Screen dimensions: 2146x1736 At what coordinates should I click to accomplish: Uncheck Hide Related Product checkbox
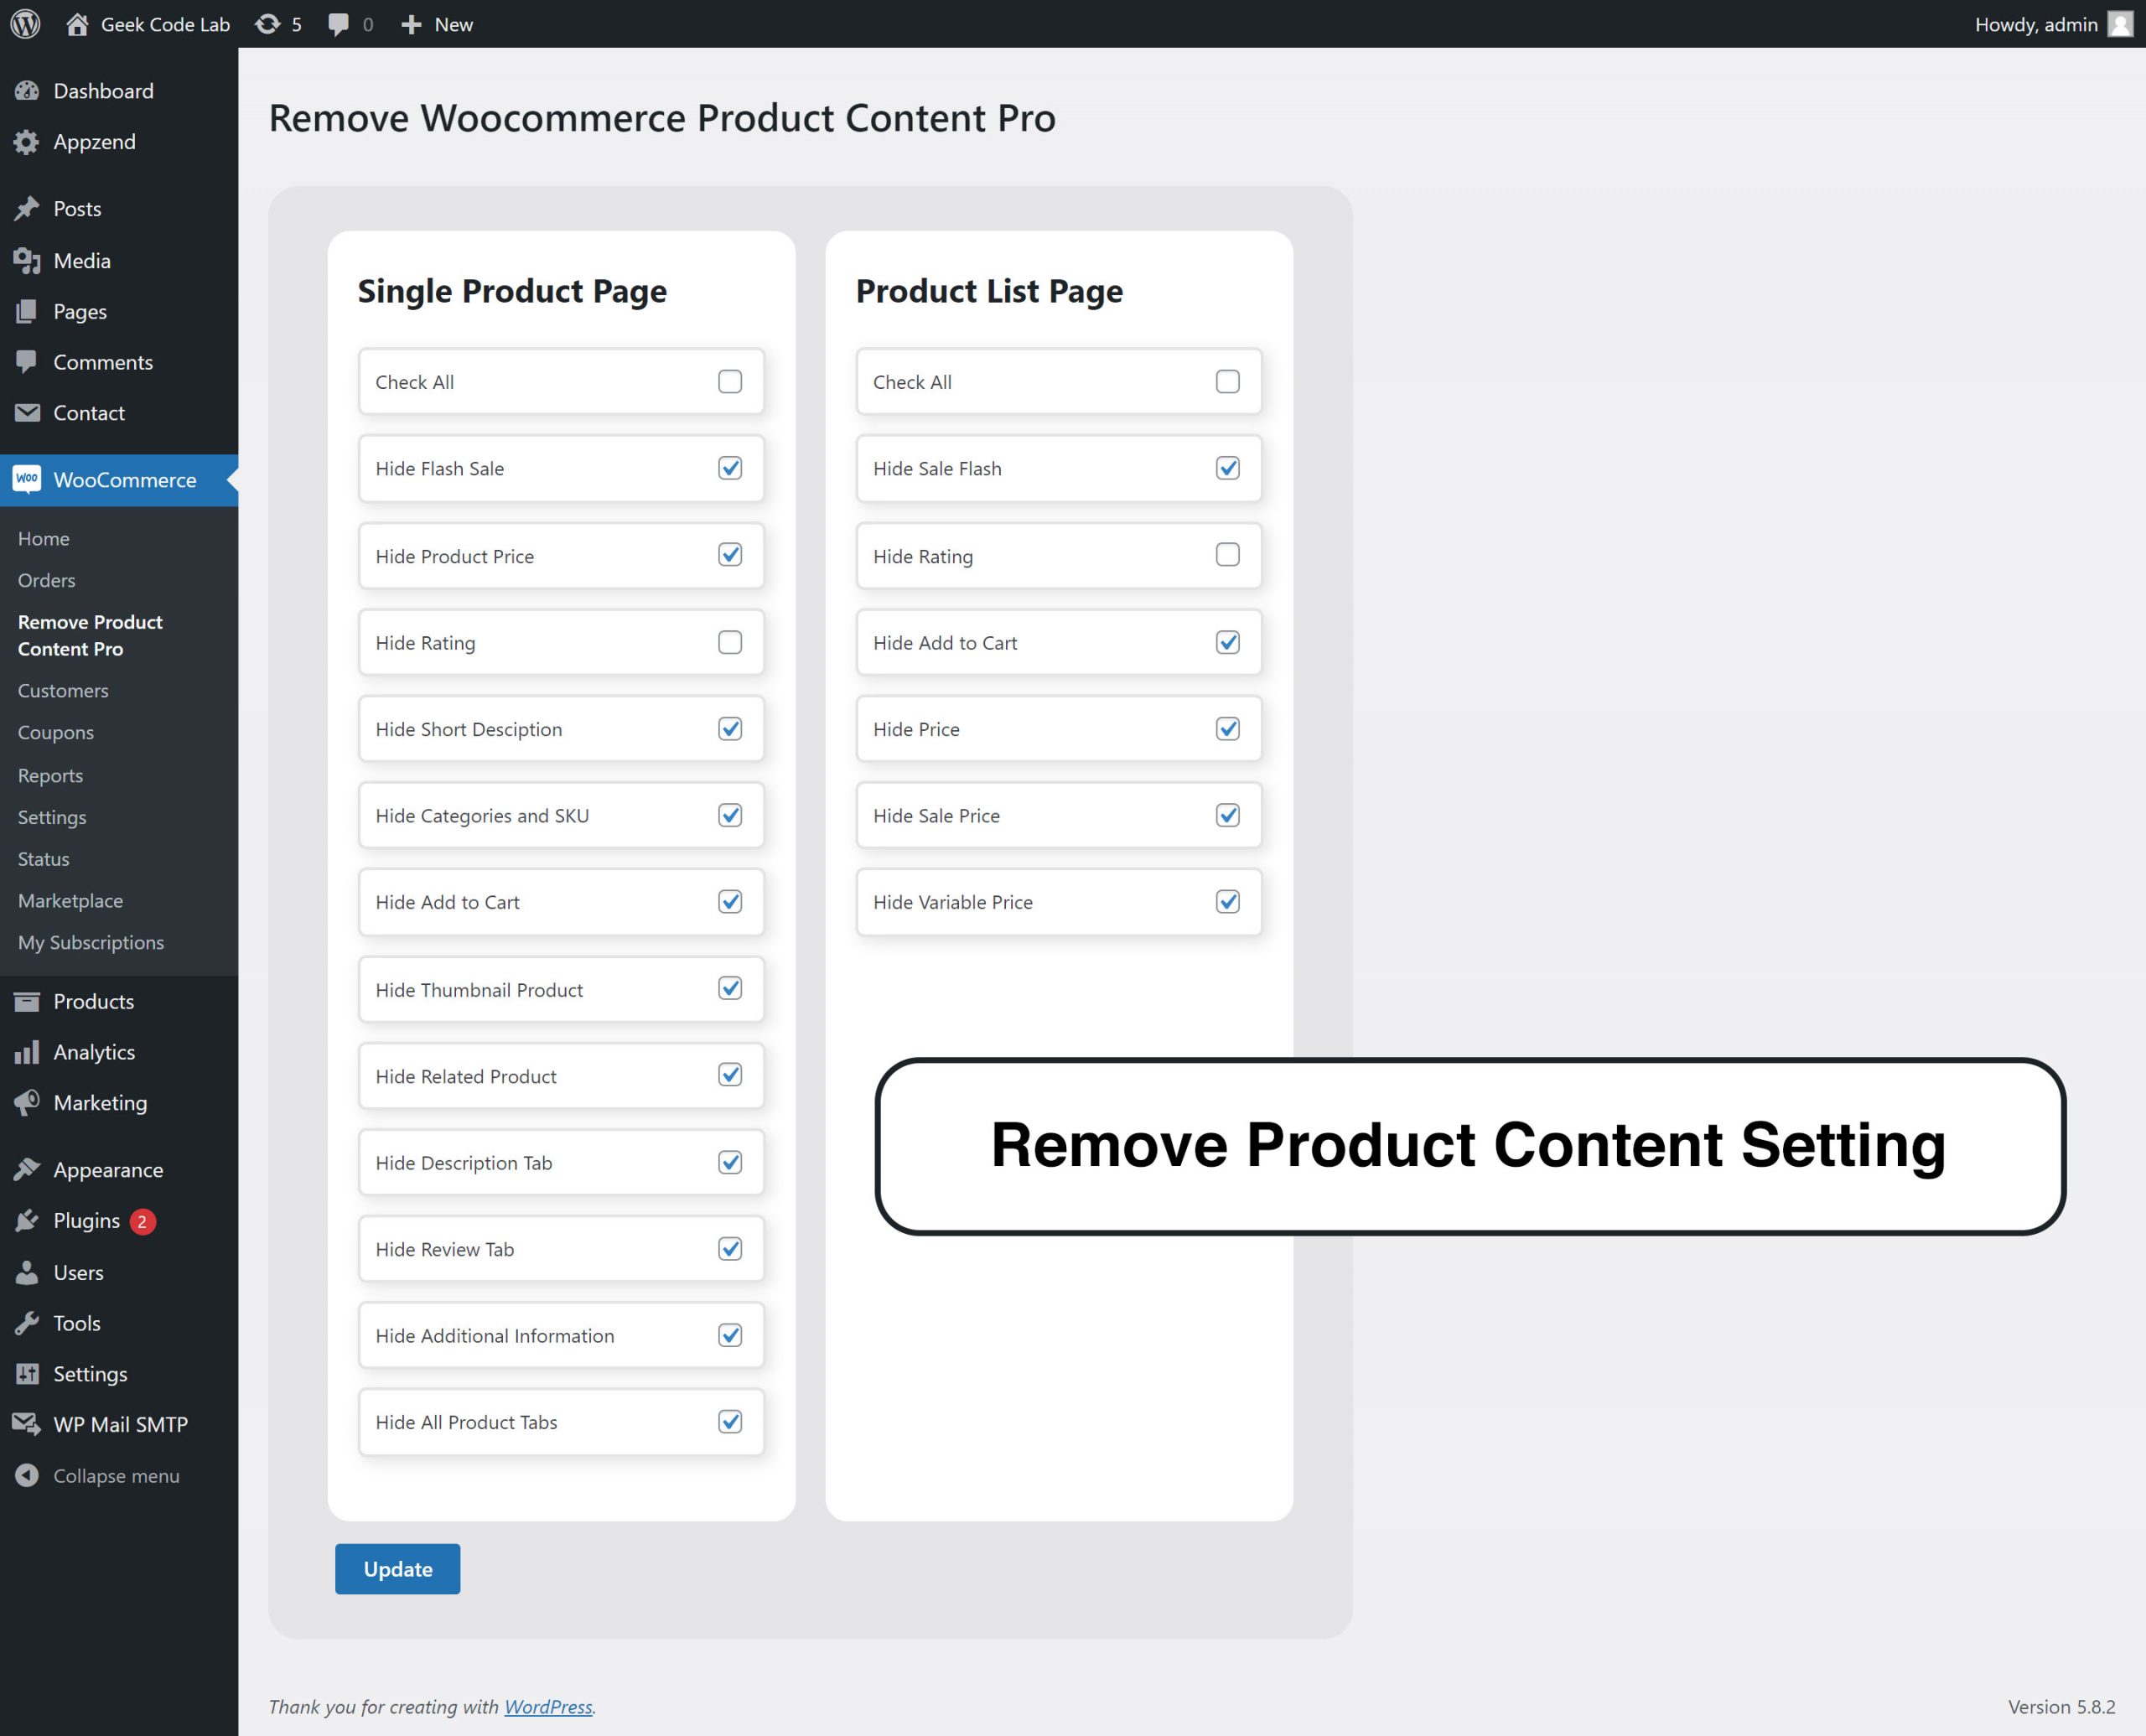point(730,1075)
